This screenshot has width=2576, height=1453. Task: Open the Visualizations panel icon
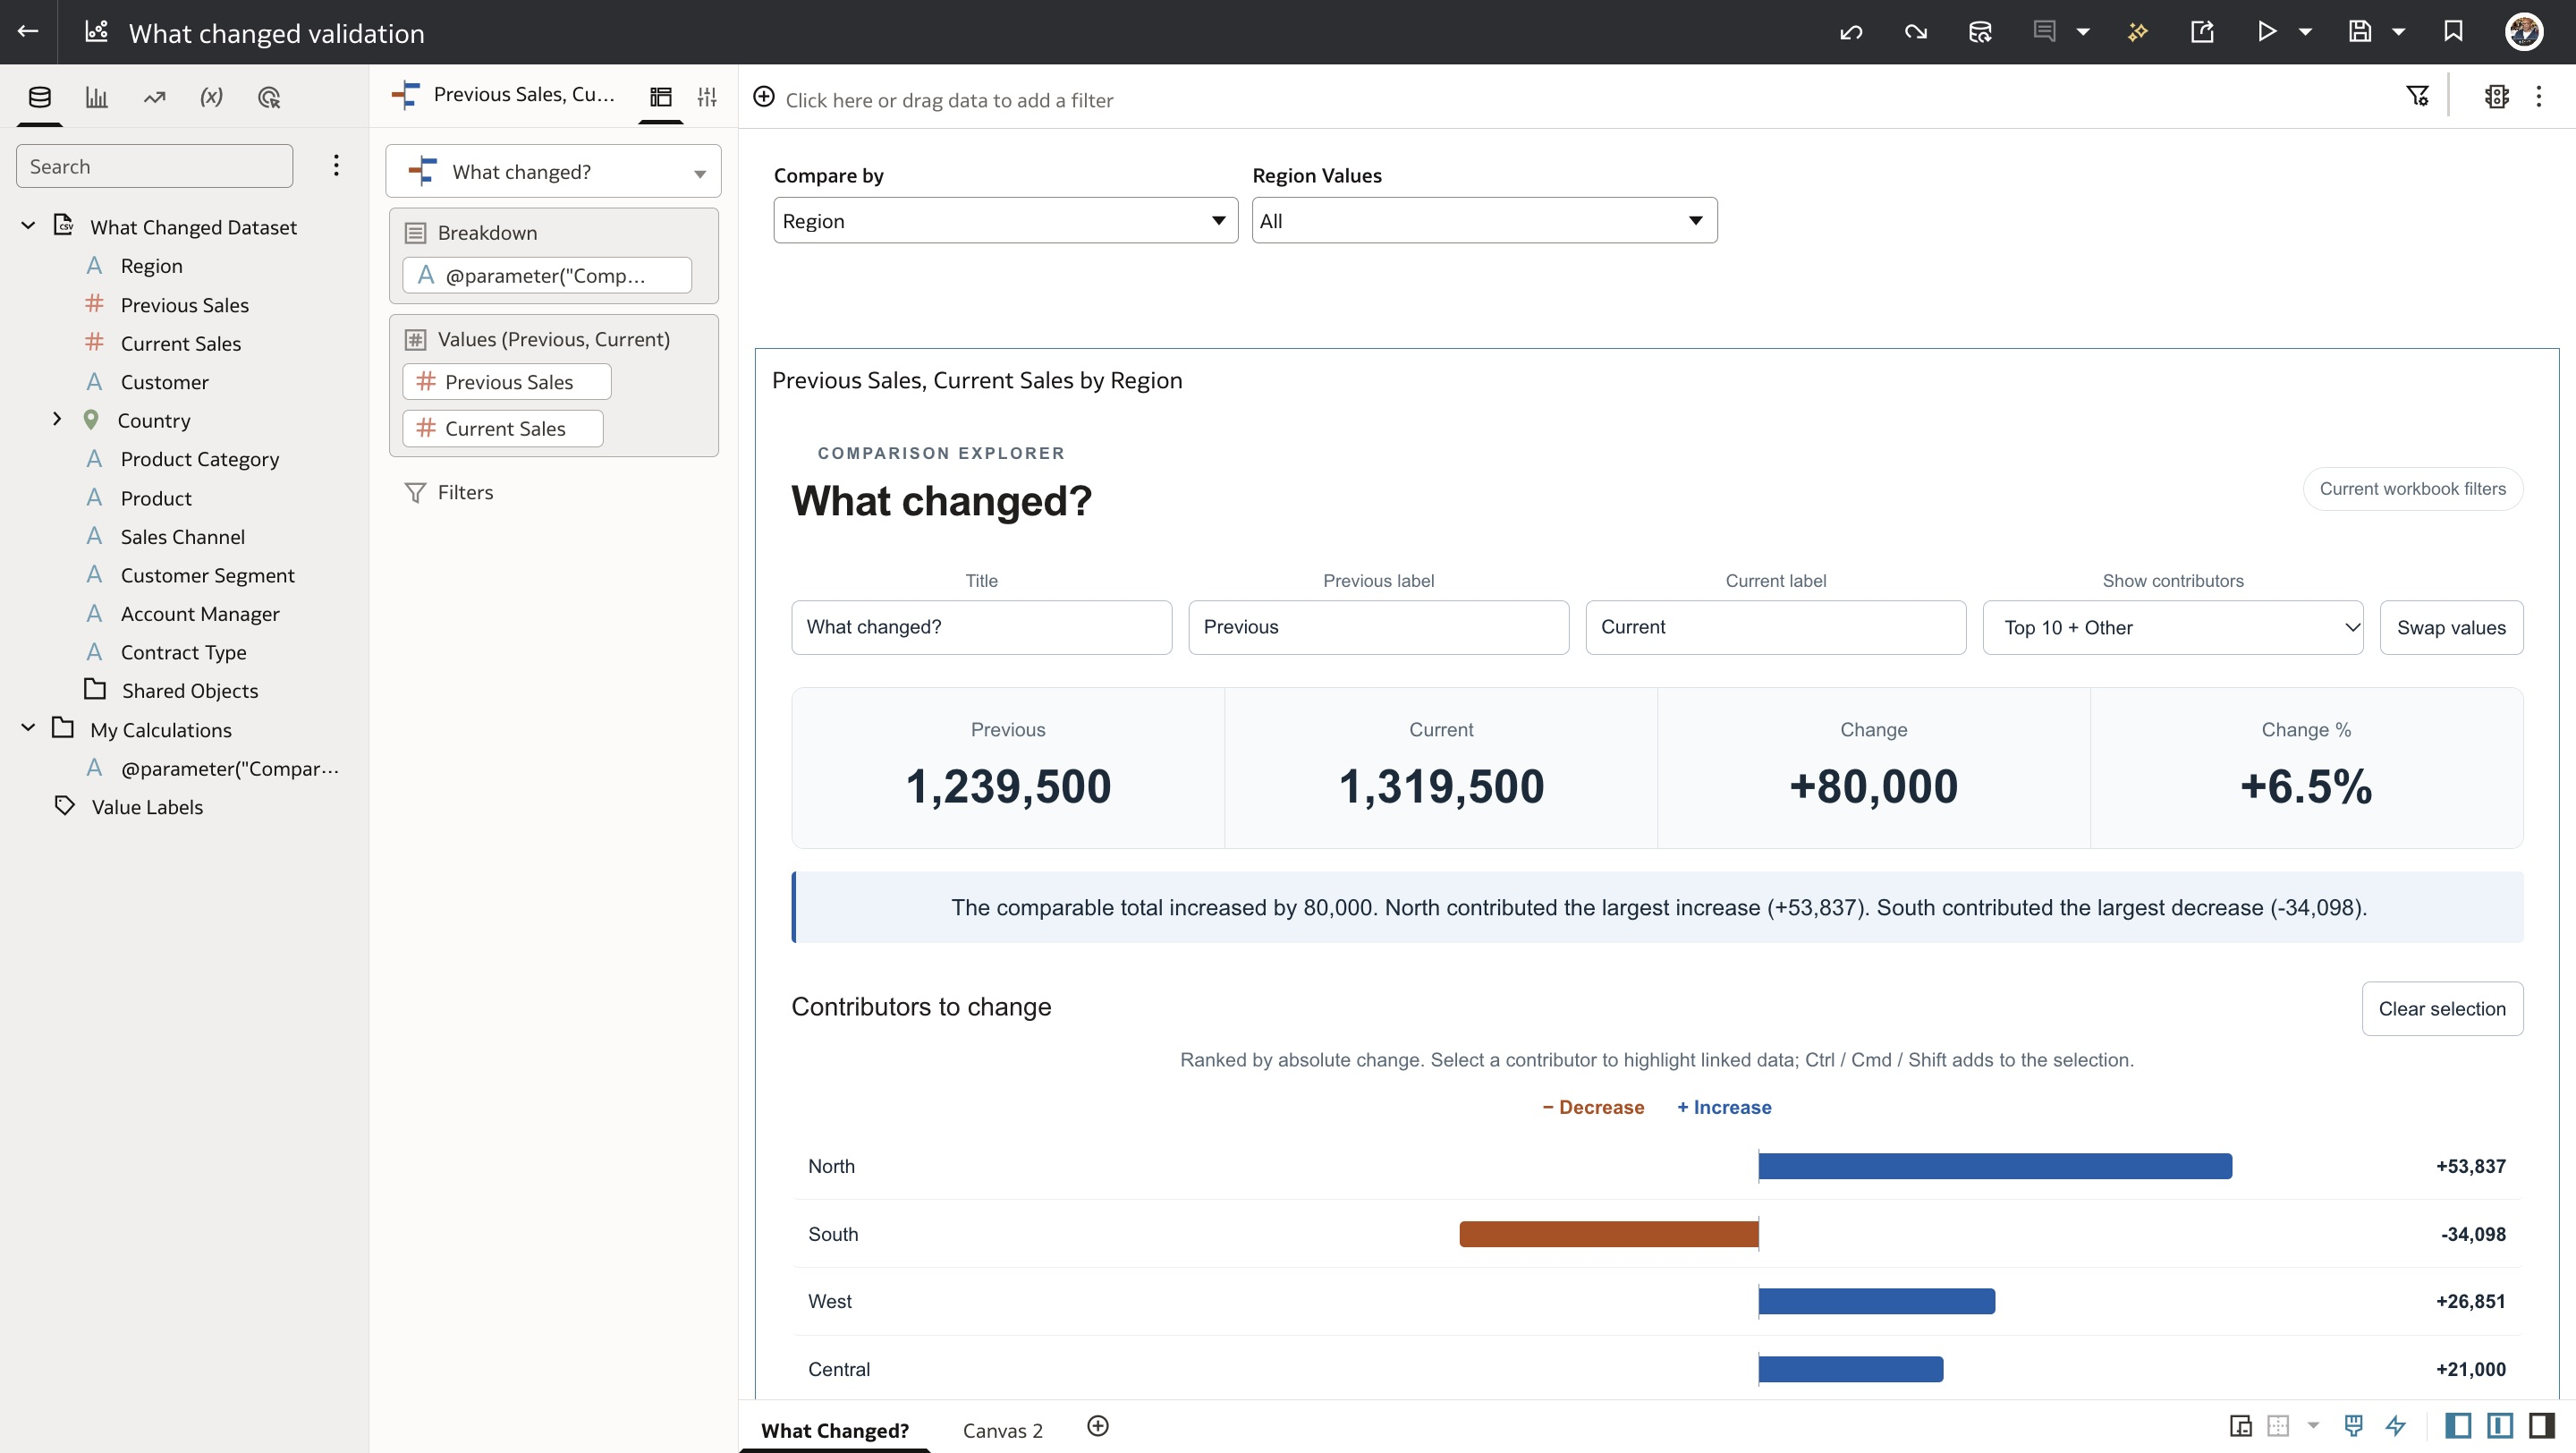pyautogui.click(x=97, y=97)
